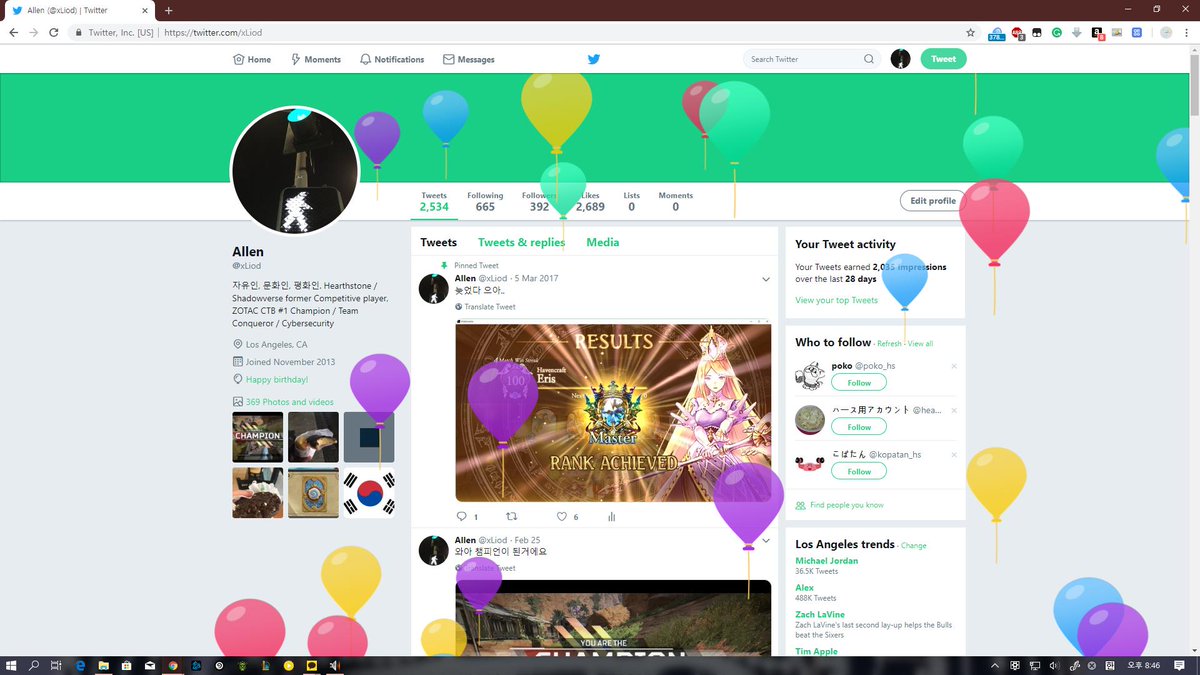Click Find people you know

coord(847,505)
